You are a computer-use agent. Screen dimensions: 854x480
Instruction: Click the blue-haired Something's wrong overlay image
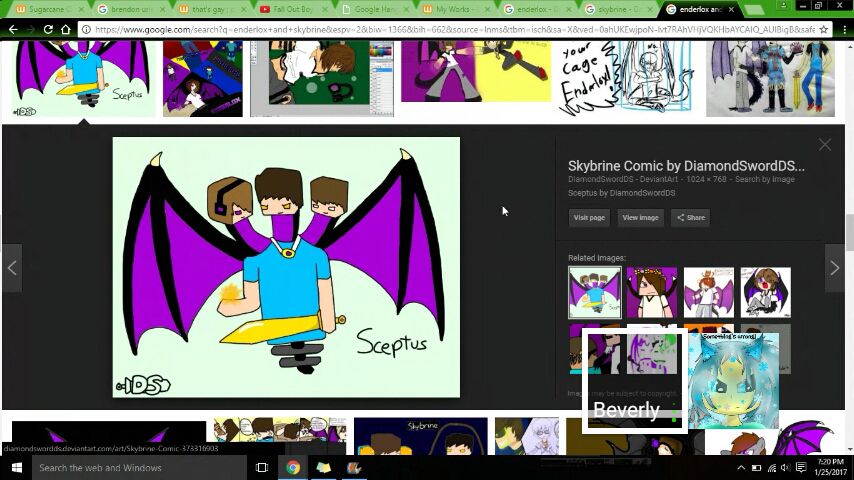pyautogui.click(x=733, y=380)
